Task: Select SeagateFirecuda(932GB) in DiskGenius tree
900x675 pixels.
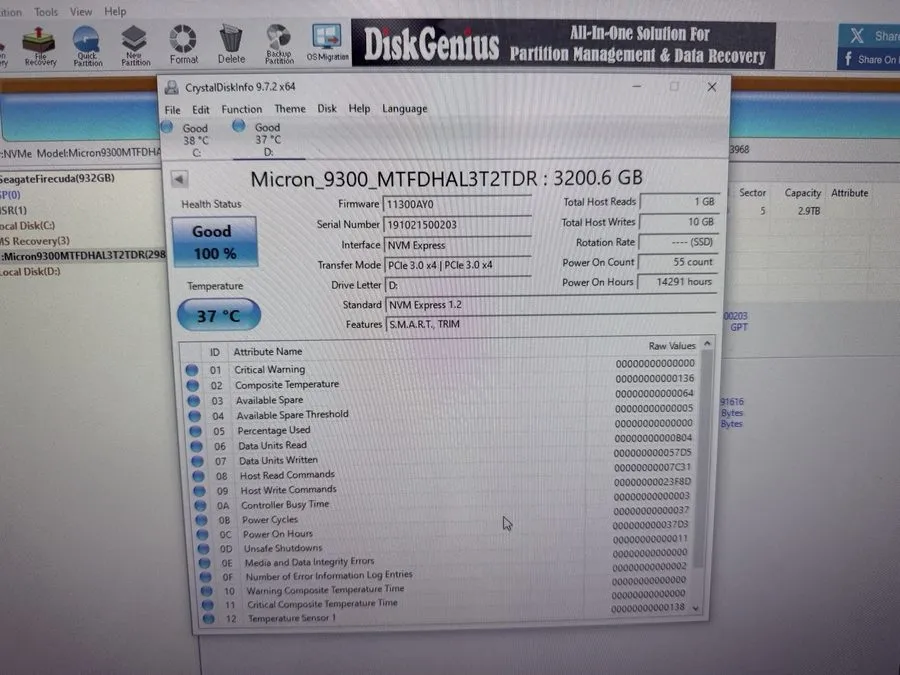Action: tap(57, 179)
